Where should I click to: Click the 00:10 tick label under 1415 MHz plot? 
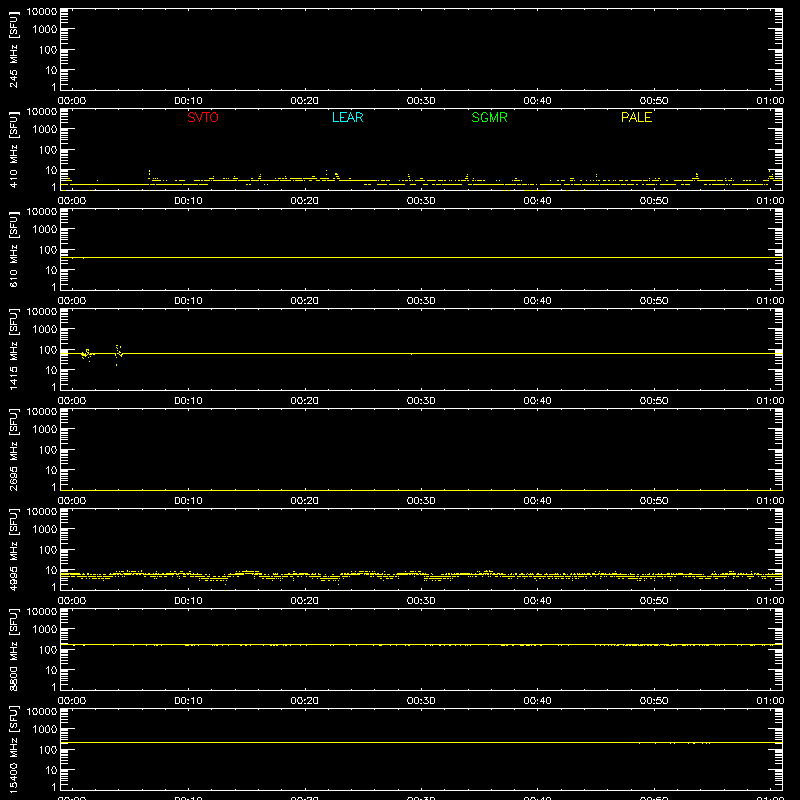point(188,401)
